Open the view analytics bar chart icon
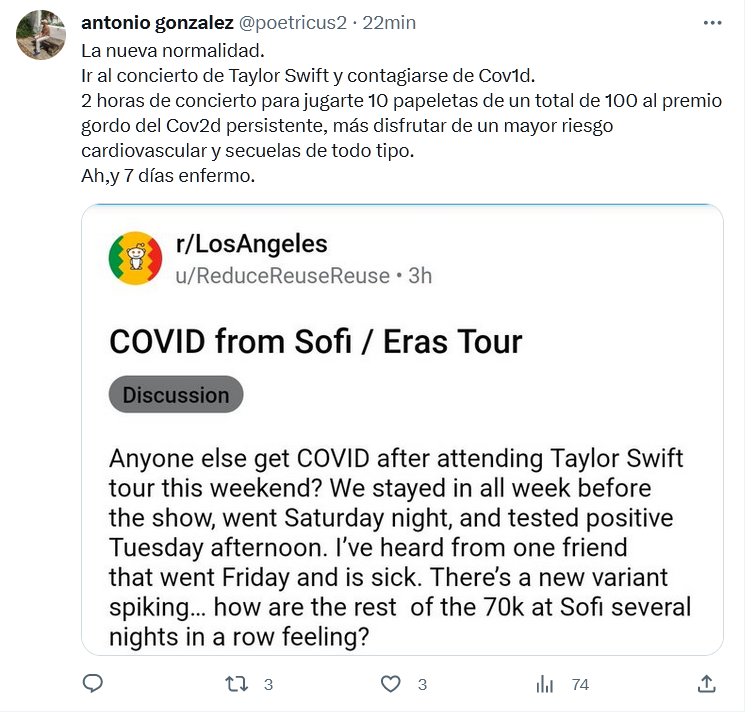Screen dimensions: 752x712 coord(545,684)
